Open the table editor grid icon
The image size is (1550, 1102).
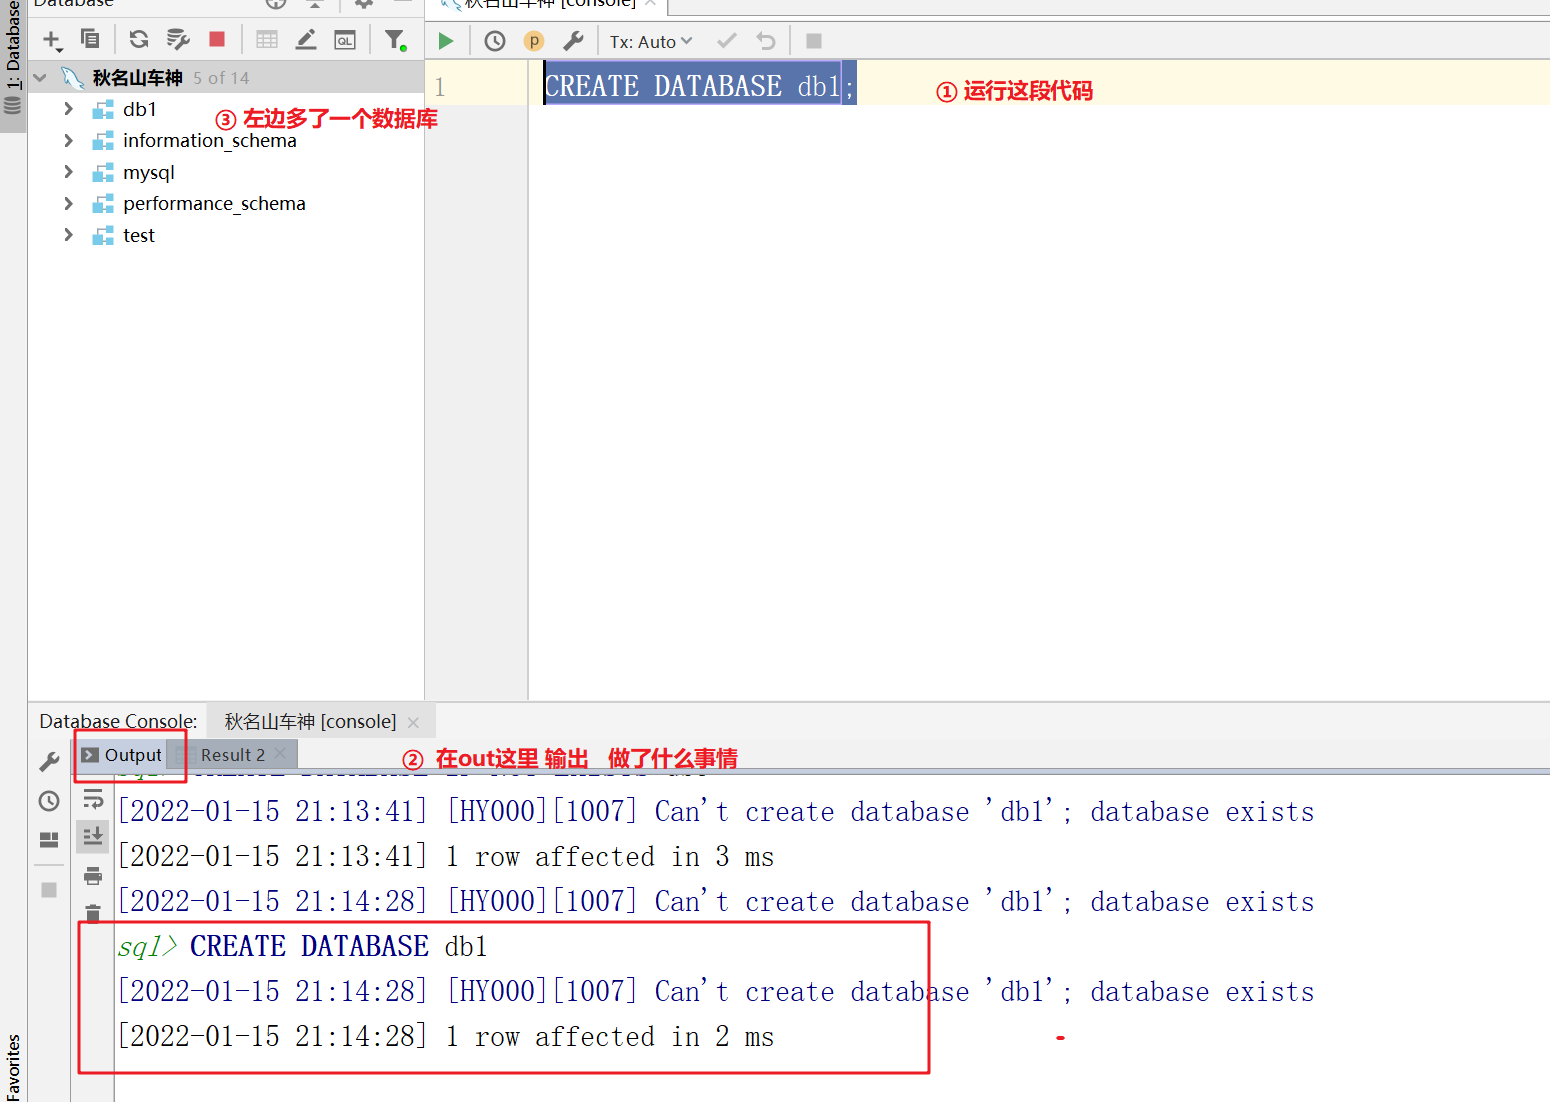267,39
